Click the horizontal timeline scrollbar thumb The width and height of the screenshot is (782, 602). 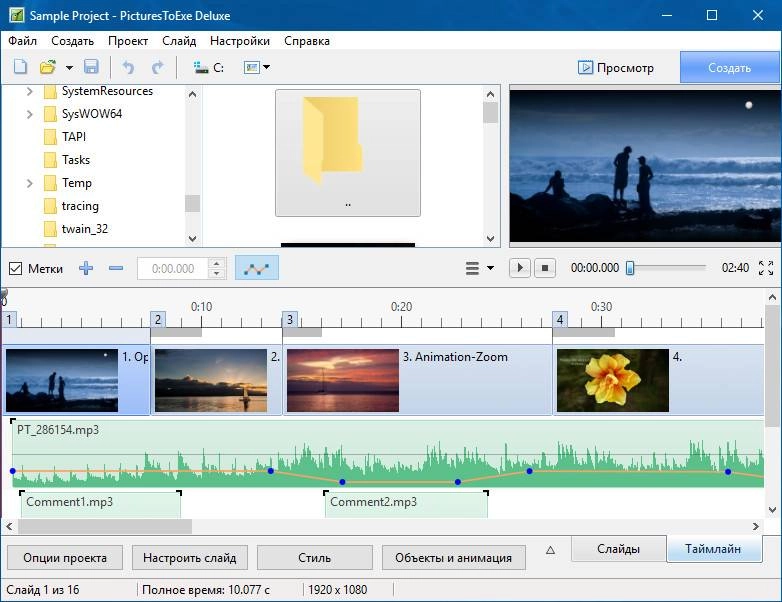tap(105, 526)
